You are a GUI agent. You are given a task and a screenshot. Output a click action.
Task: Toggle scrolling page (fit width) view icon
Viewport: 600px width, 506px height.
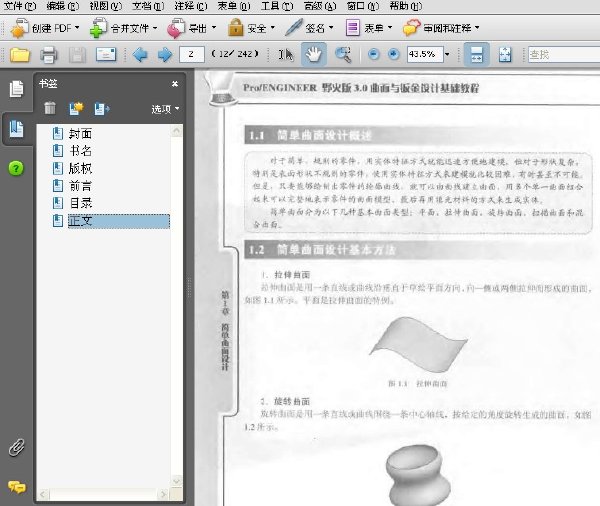click(476, 54)
